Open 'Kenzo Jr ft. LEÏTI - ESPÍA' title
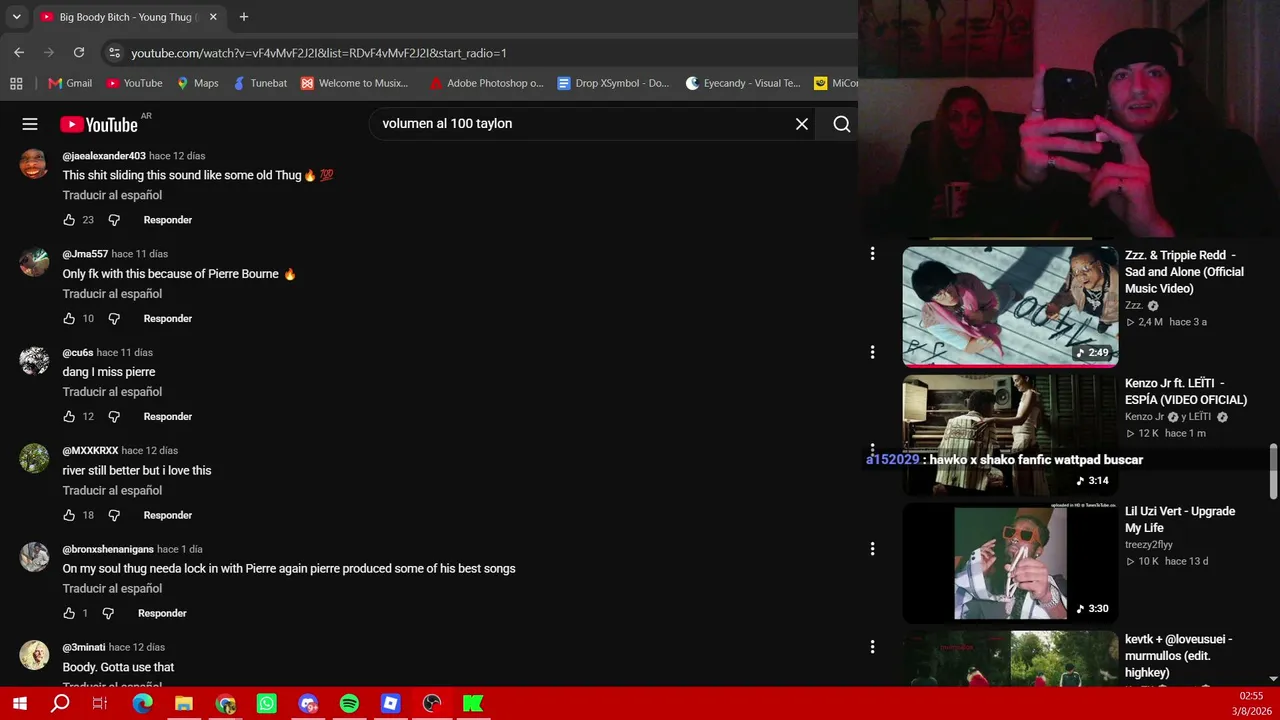Viewport: 1280px width, 720px height. pos(1186,392)
